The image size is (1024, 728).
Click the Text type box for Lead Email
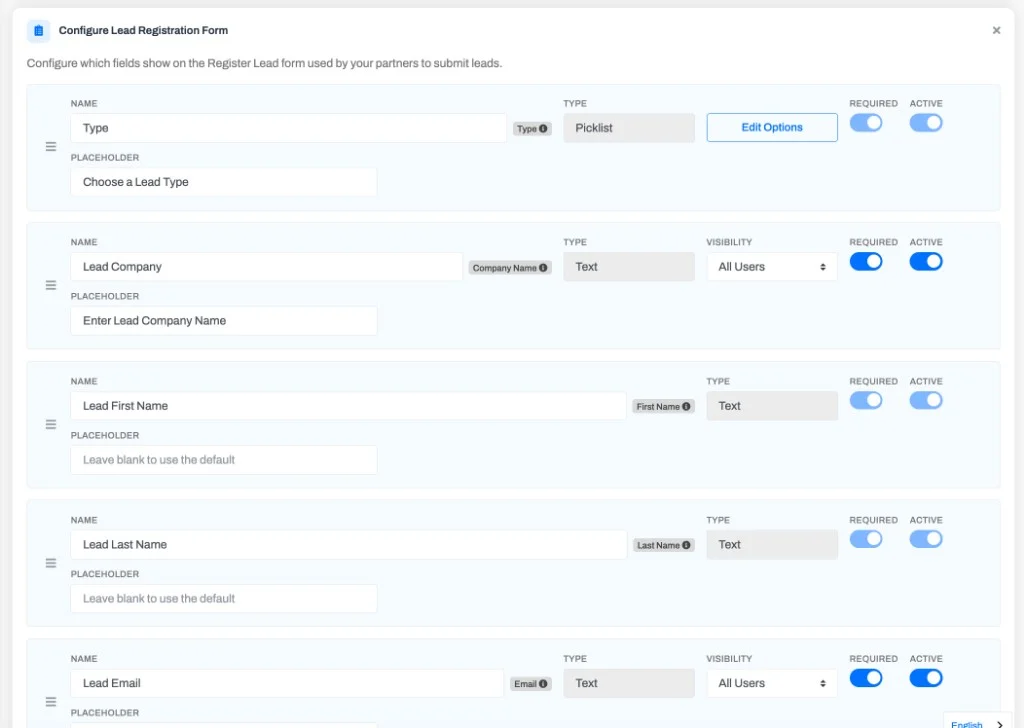[x=629, y=683]
